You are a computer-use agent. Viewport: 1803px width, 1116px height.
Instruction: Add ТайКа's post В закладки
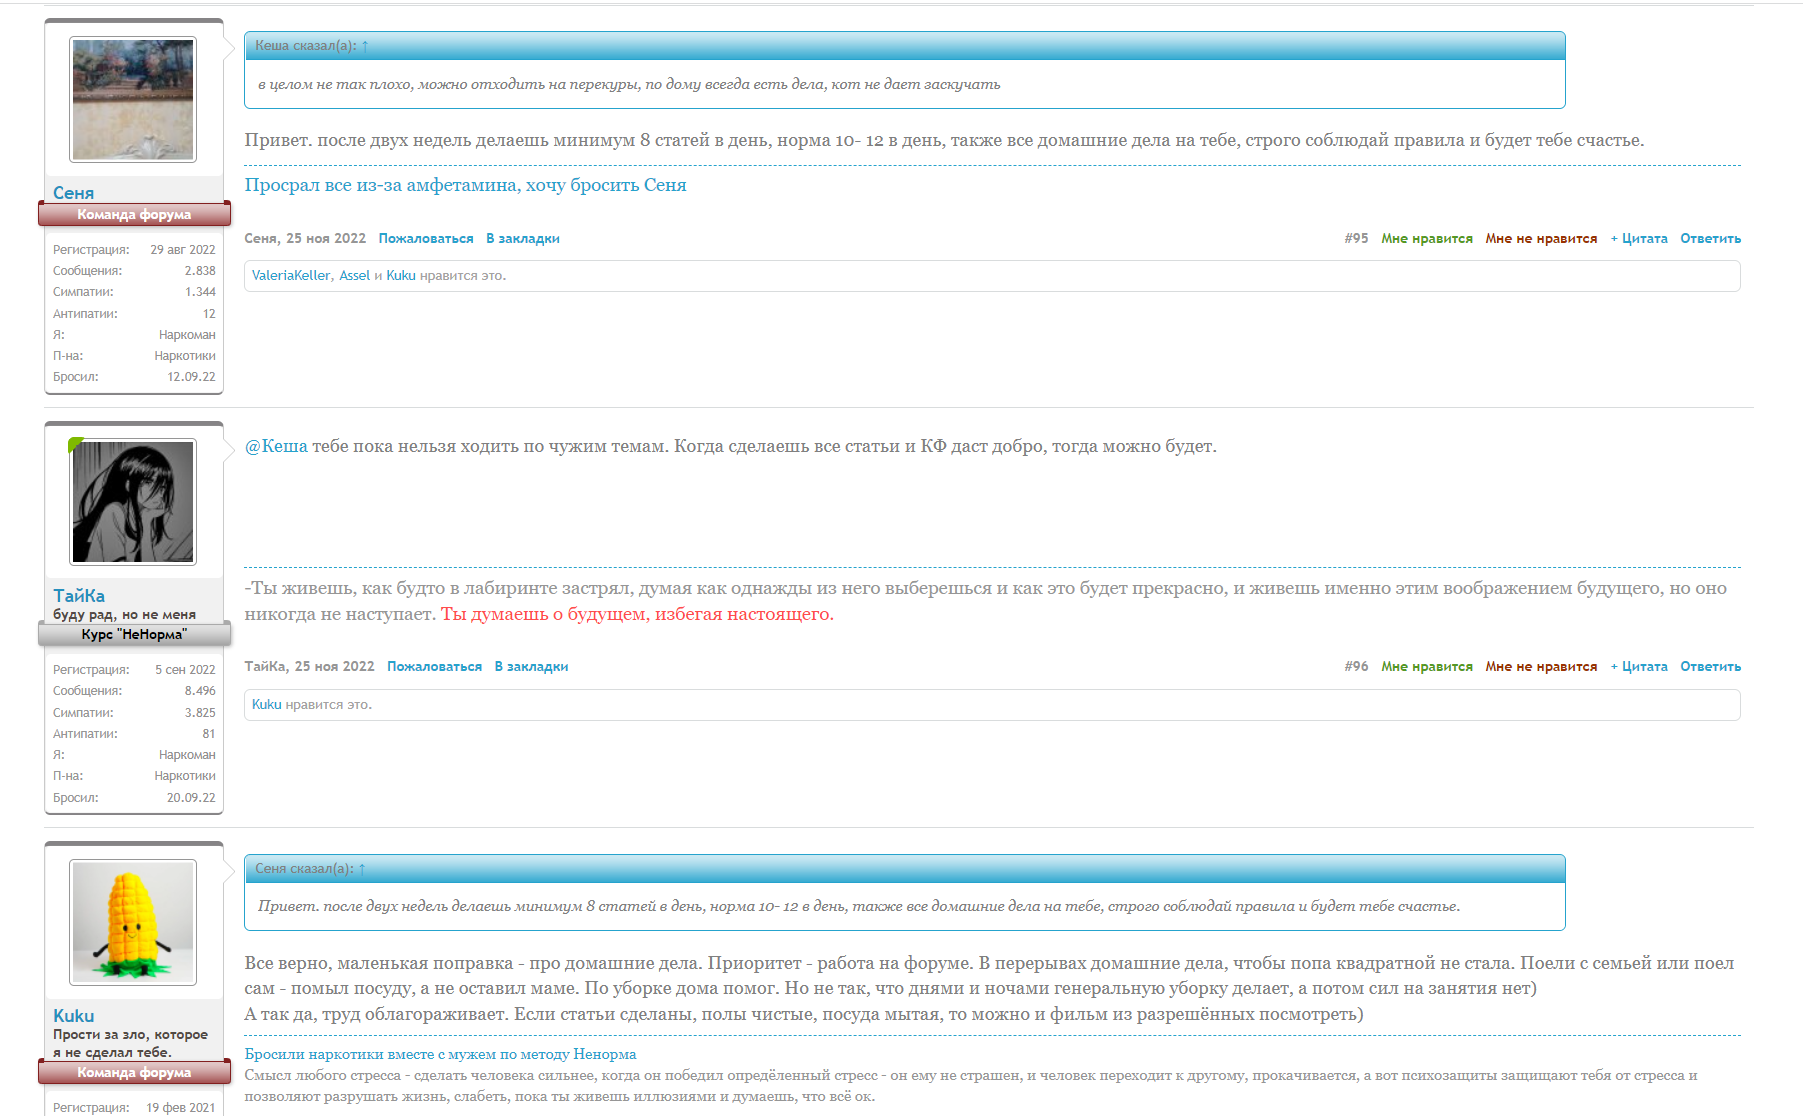coord(531,667)
